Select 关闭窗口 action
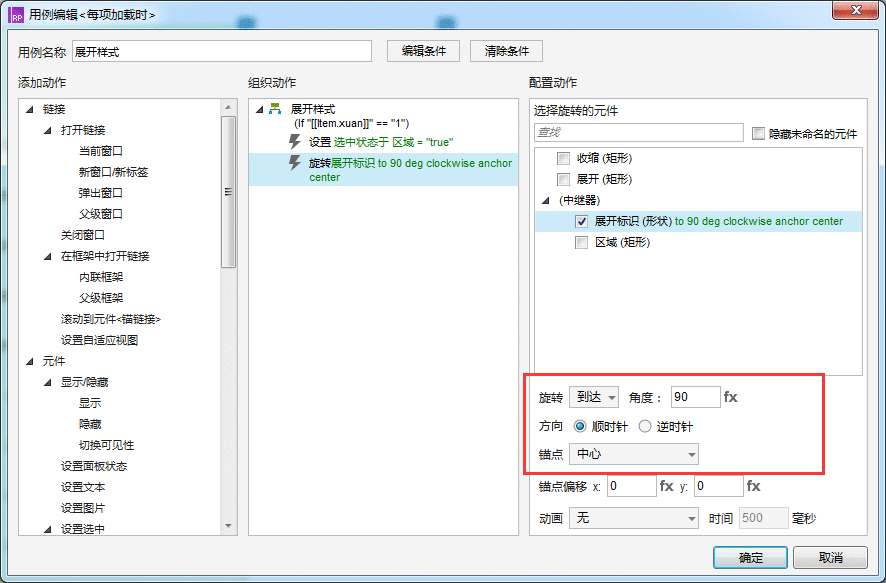The image size is (886, 583). tap(82, 235)
